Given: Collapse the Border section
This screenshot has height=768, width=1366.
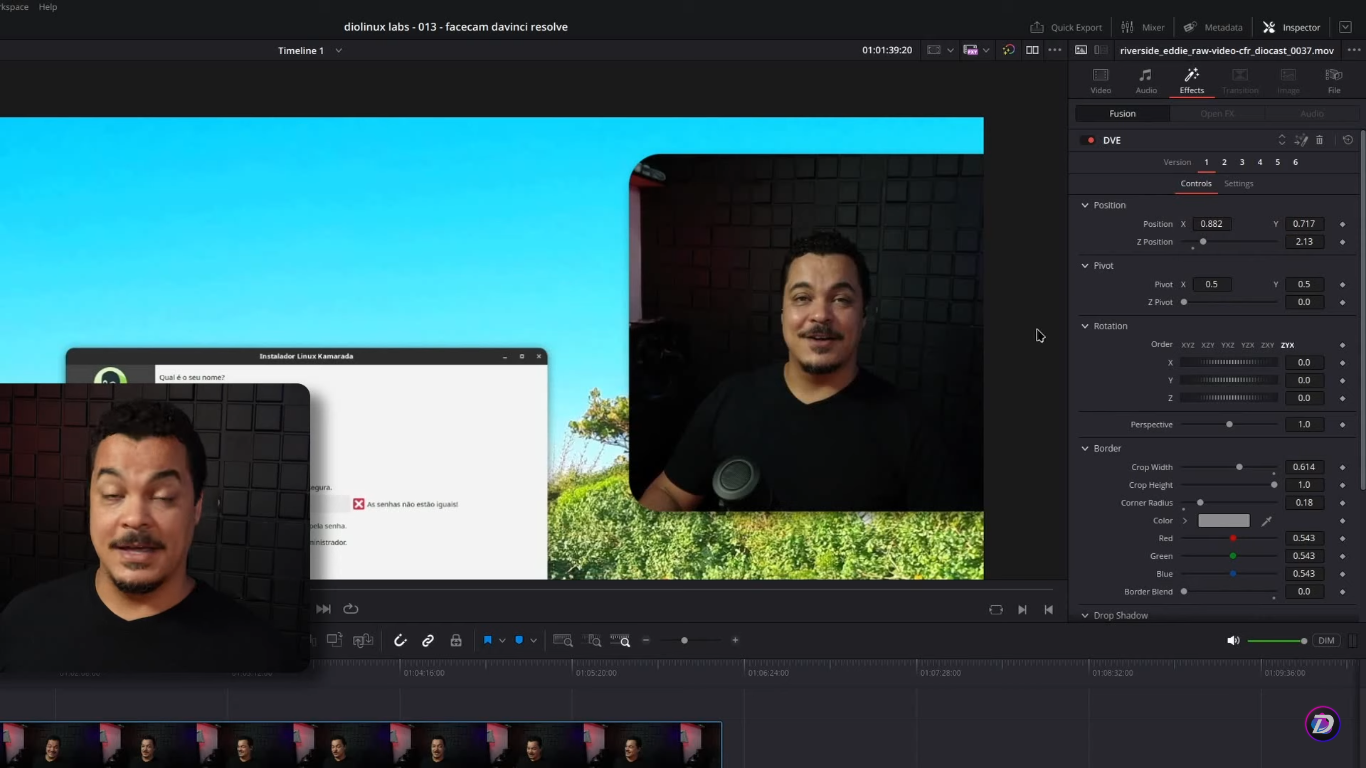Looking at the screenshot, I should point(1085,449).
